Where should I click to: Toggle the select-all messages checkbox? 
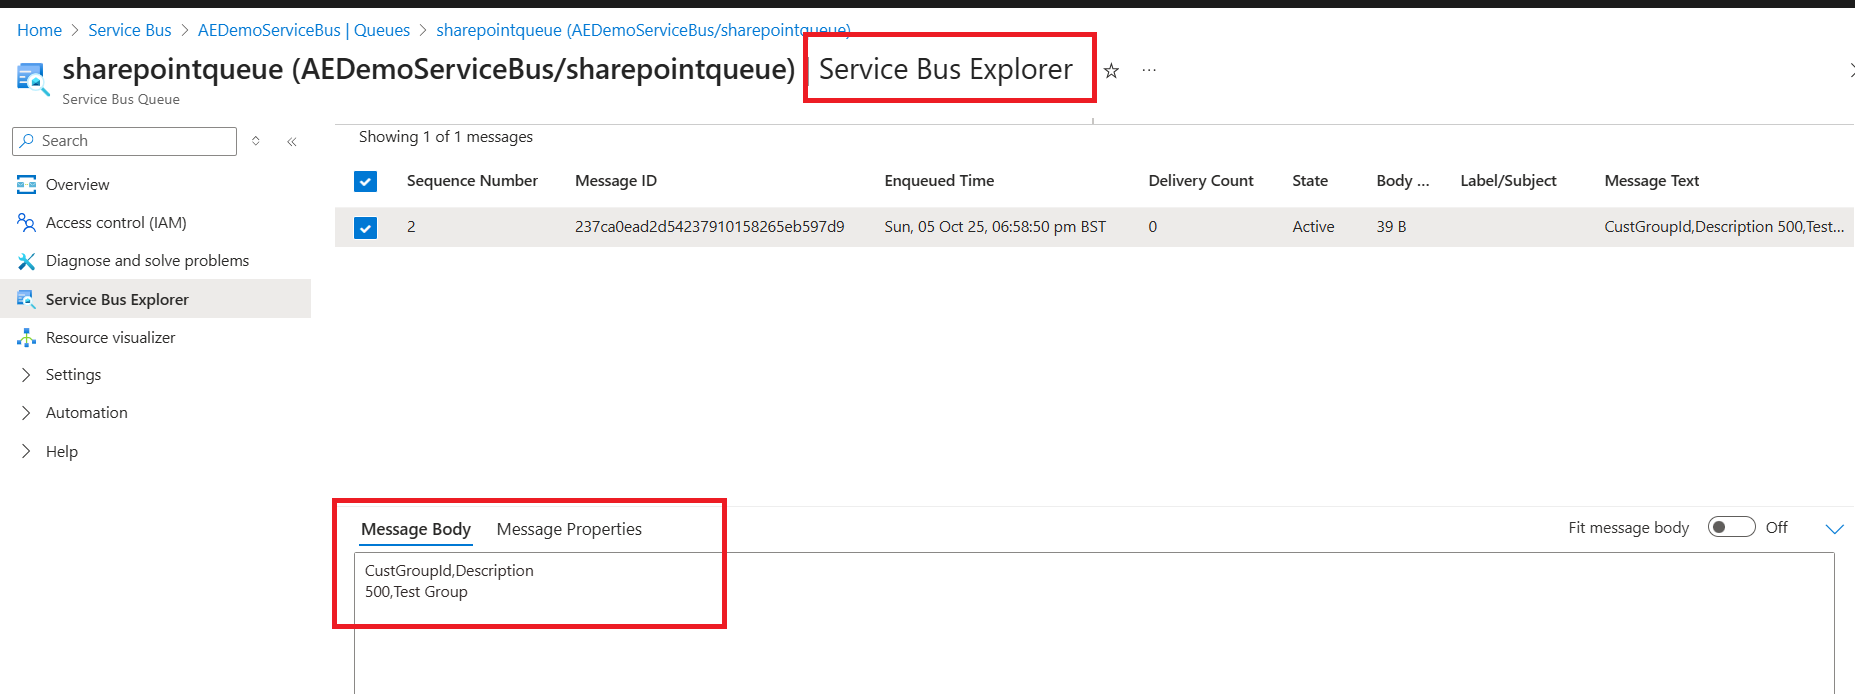pos(366,181)
